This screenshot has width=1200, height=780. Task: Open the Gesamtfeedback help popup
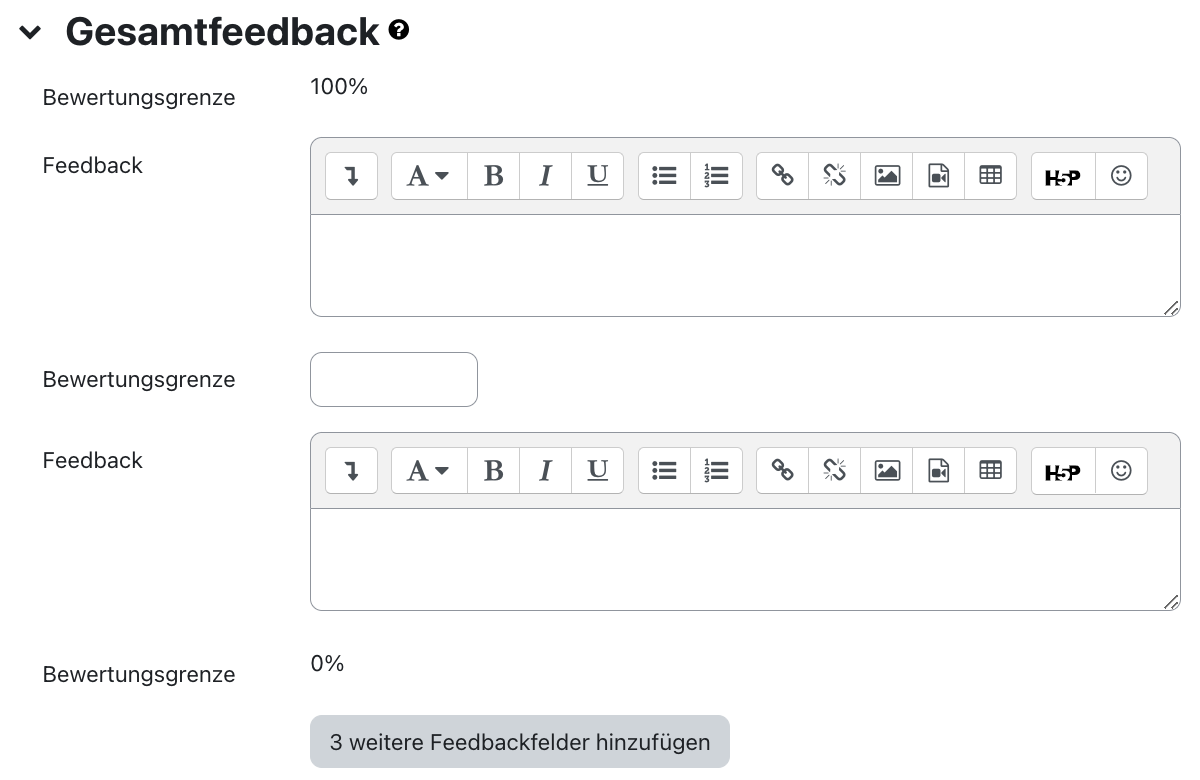pos(398,30)
